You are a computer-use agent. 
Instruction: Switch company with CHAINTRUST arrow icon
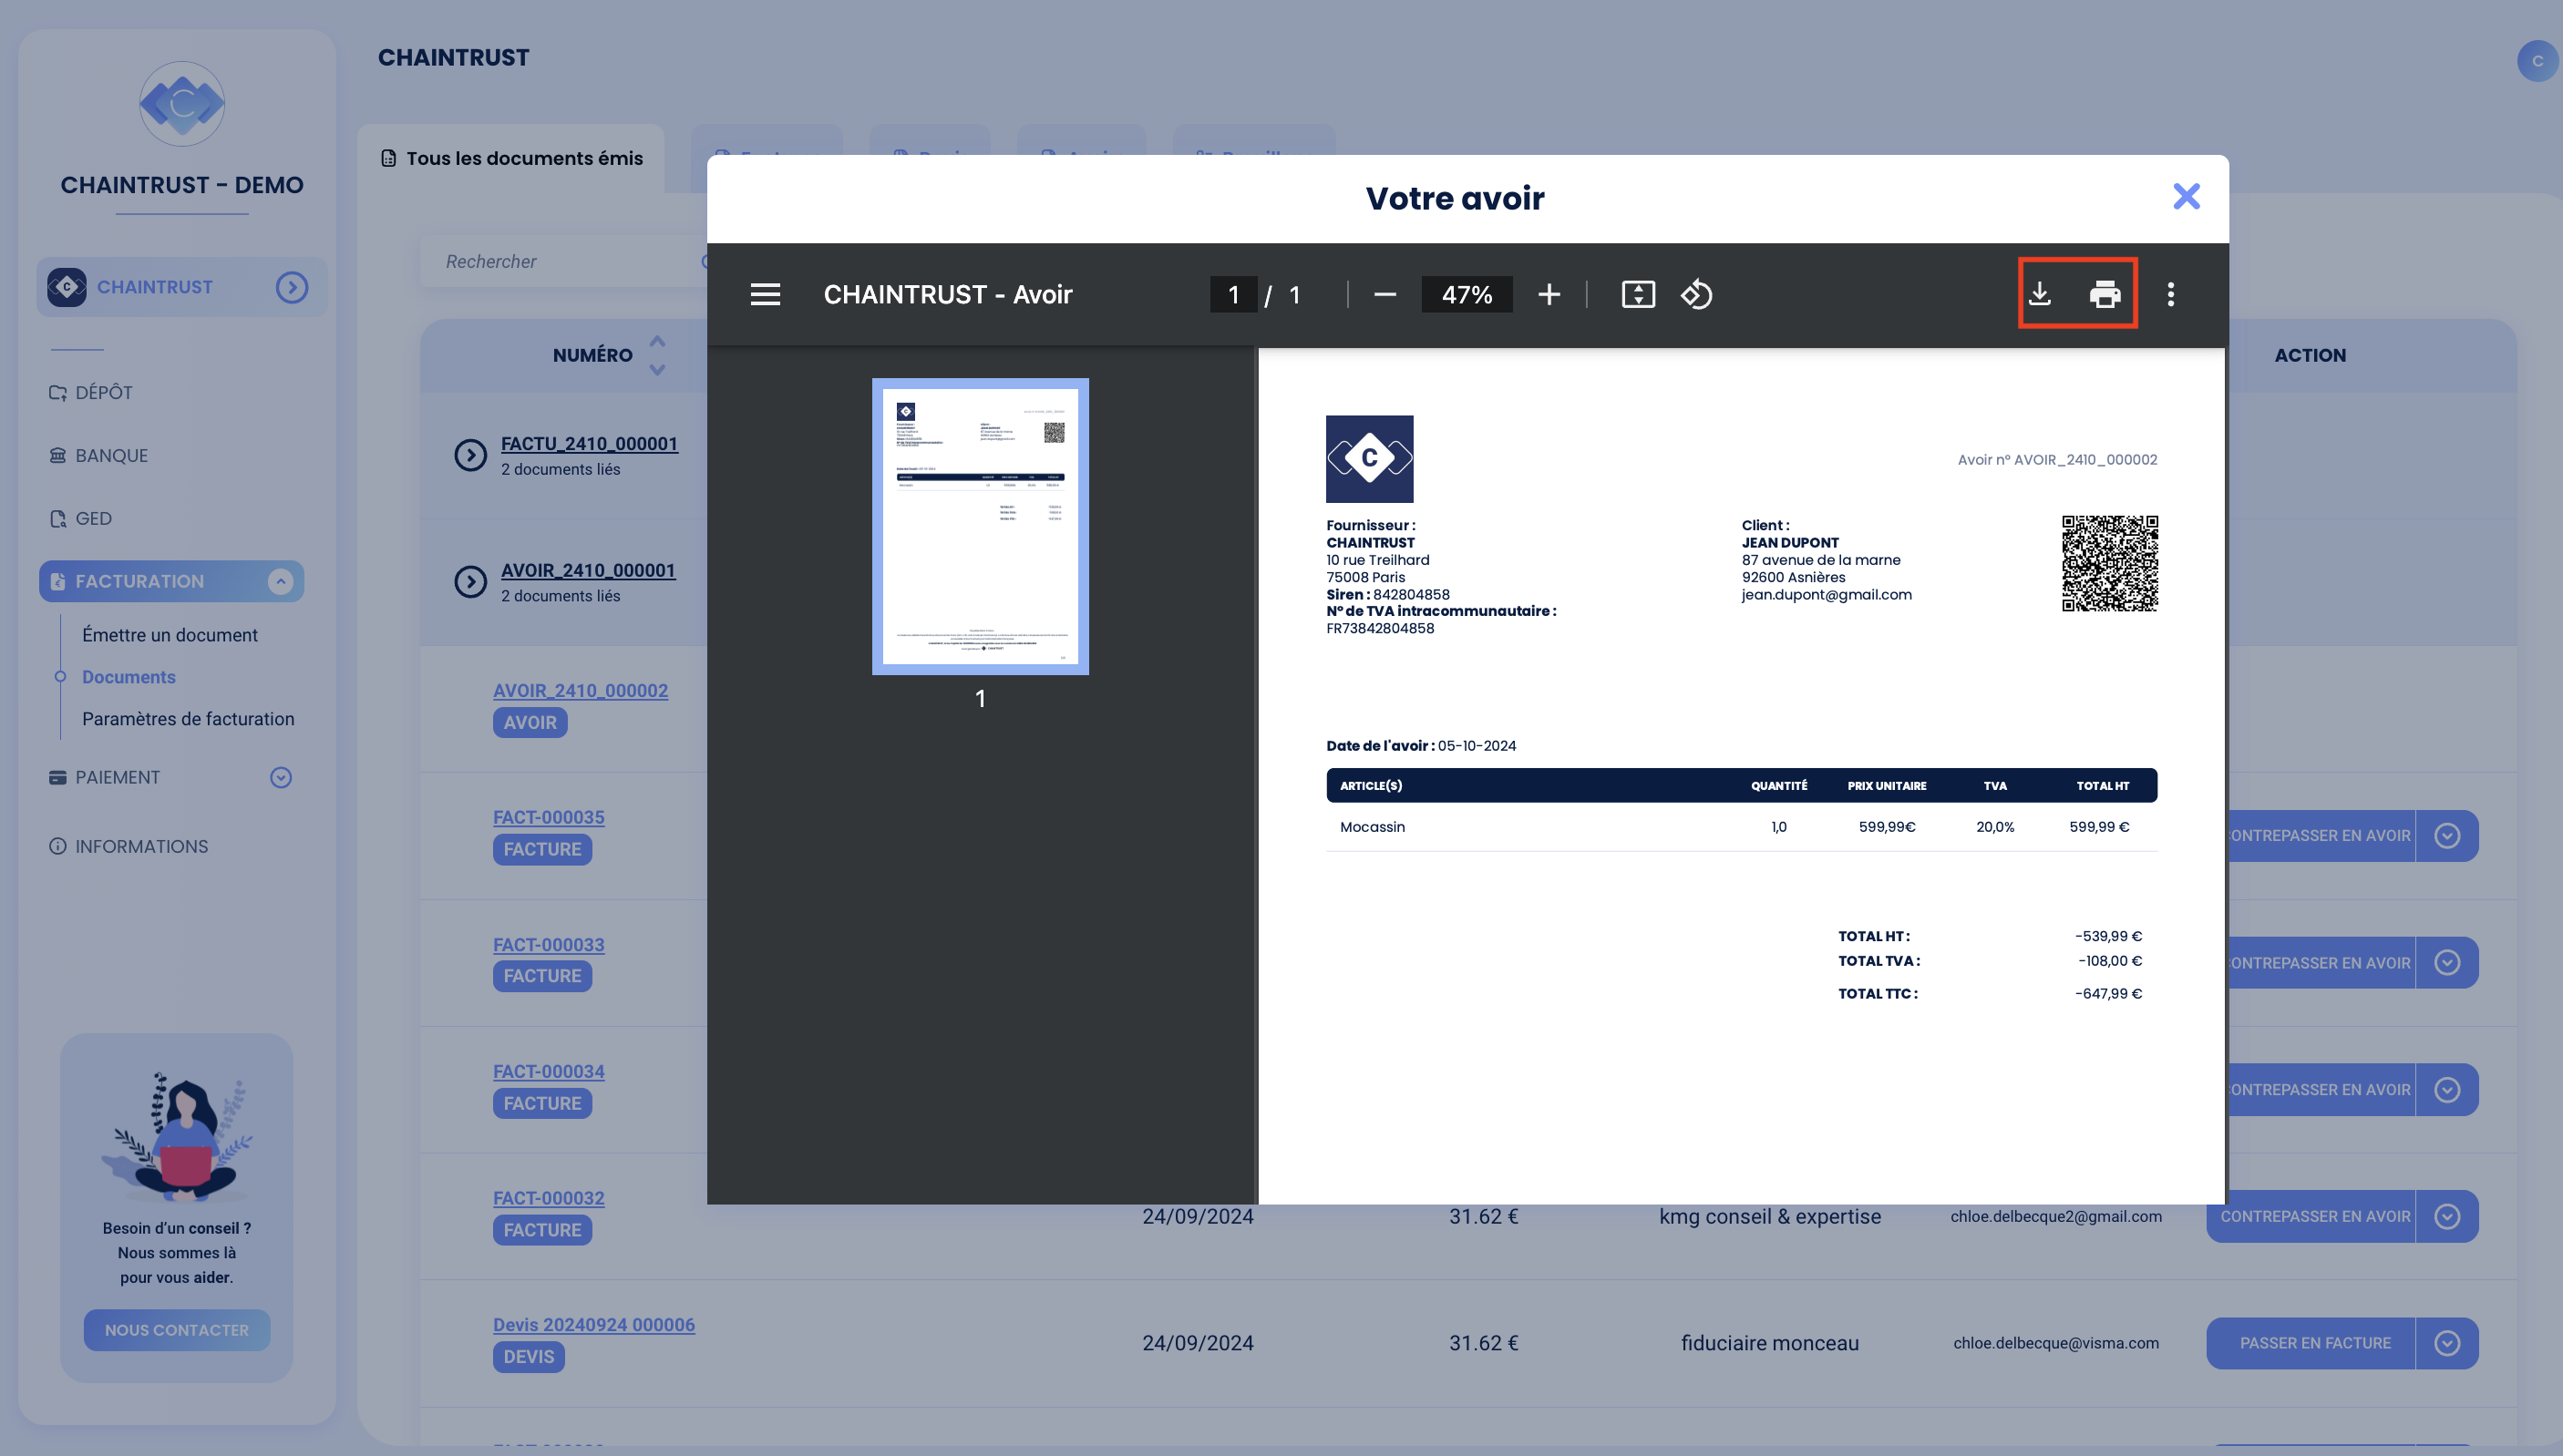coord(292,287)
